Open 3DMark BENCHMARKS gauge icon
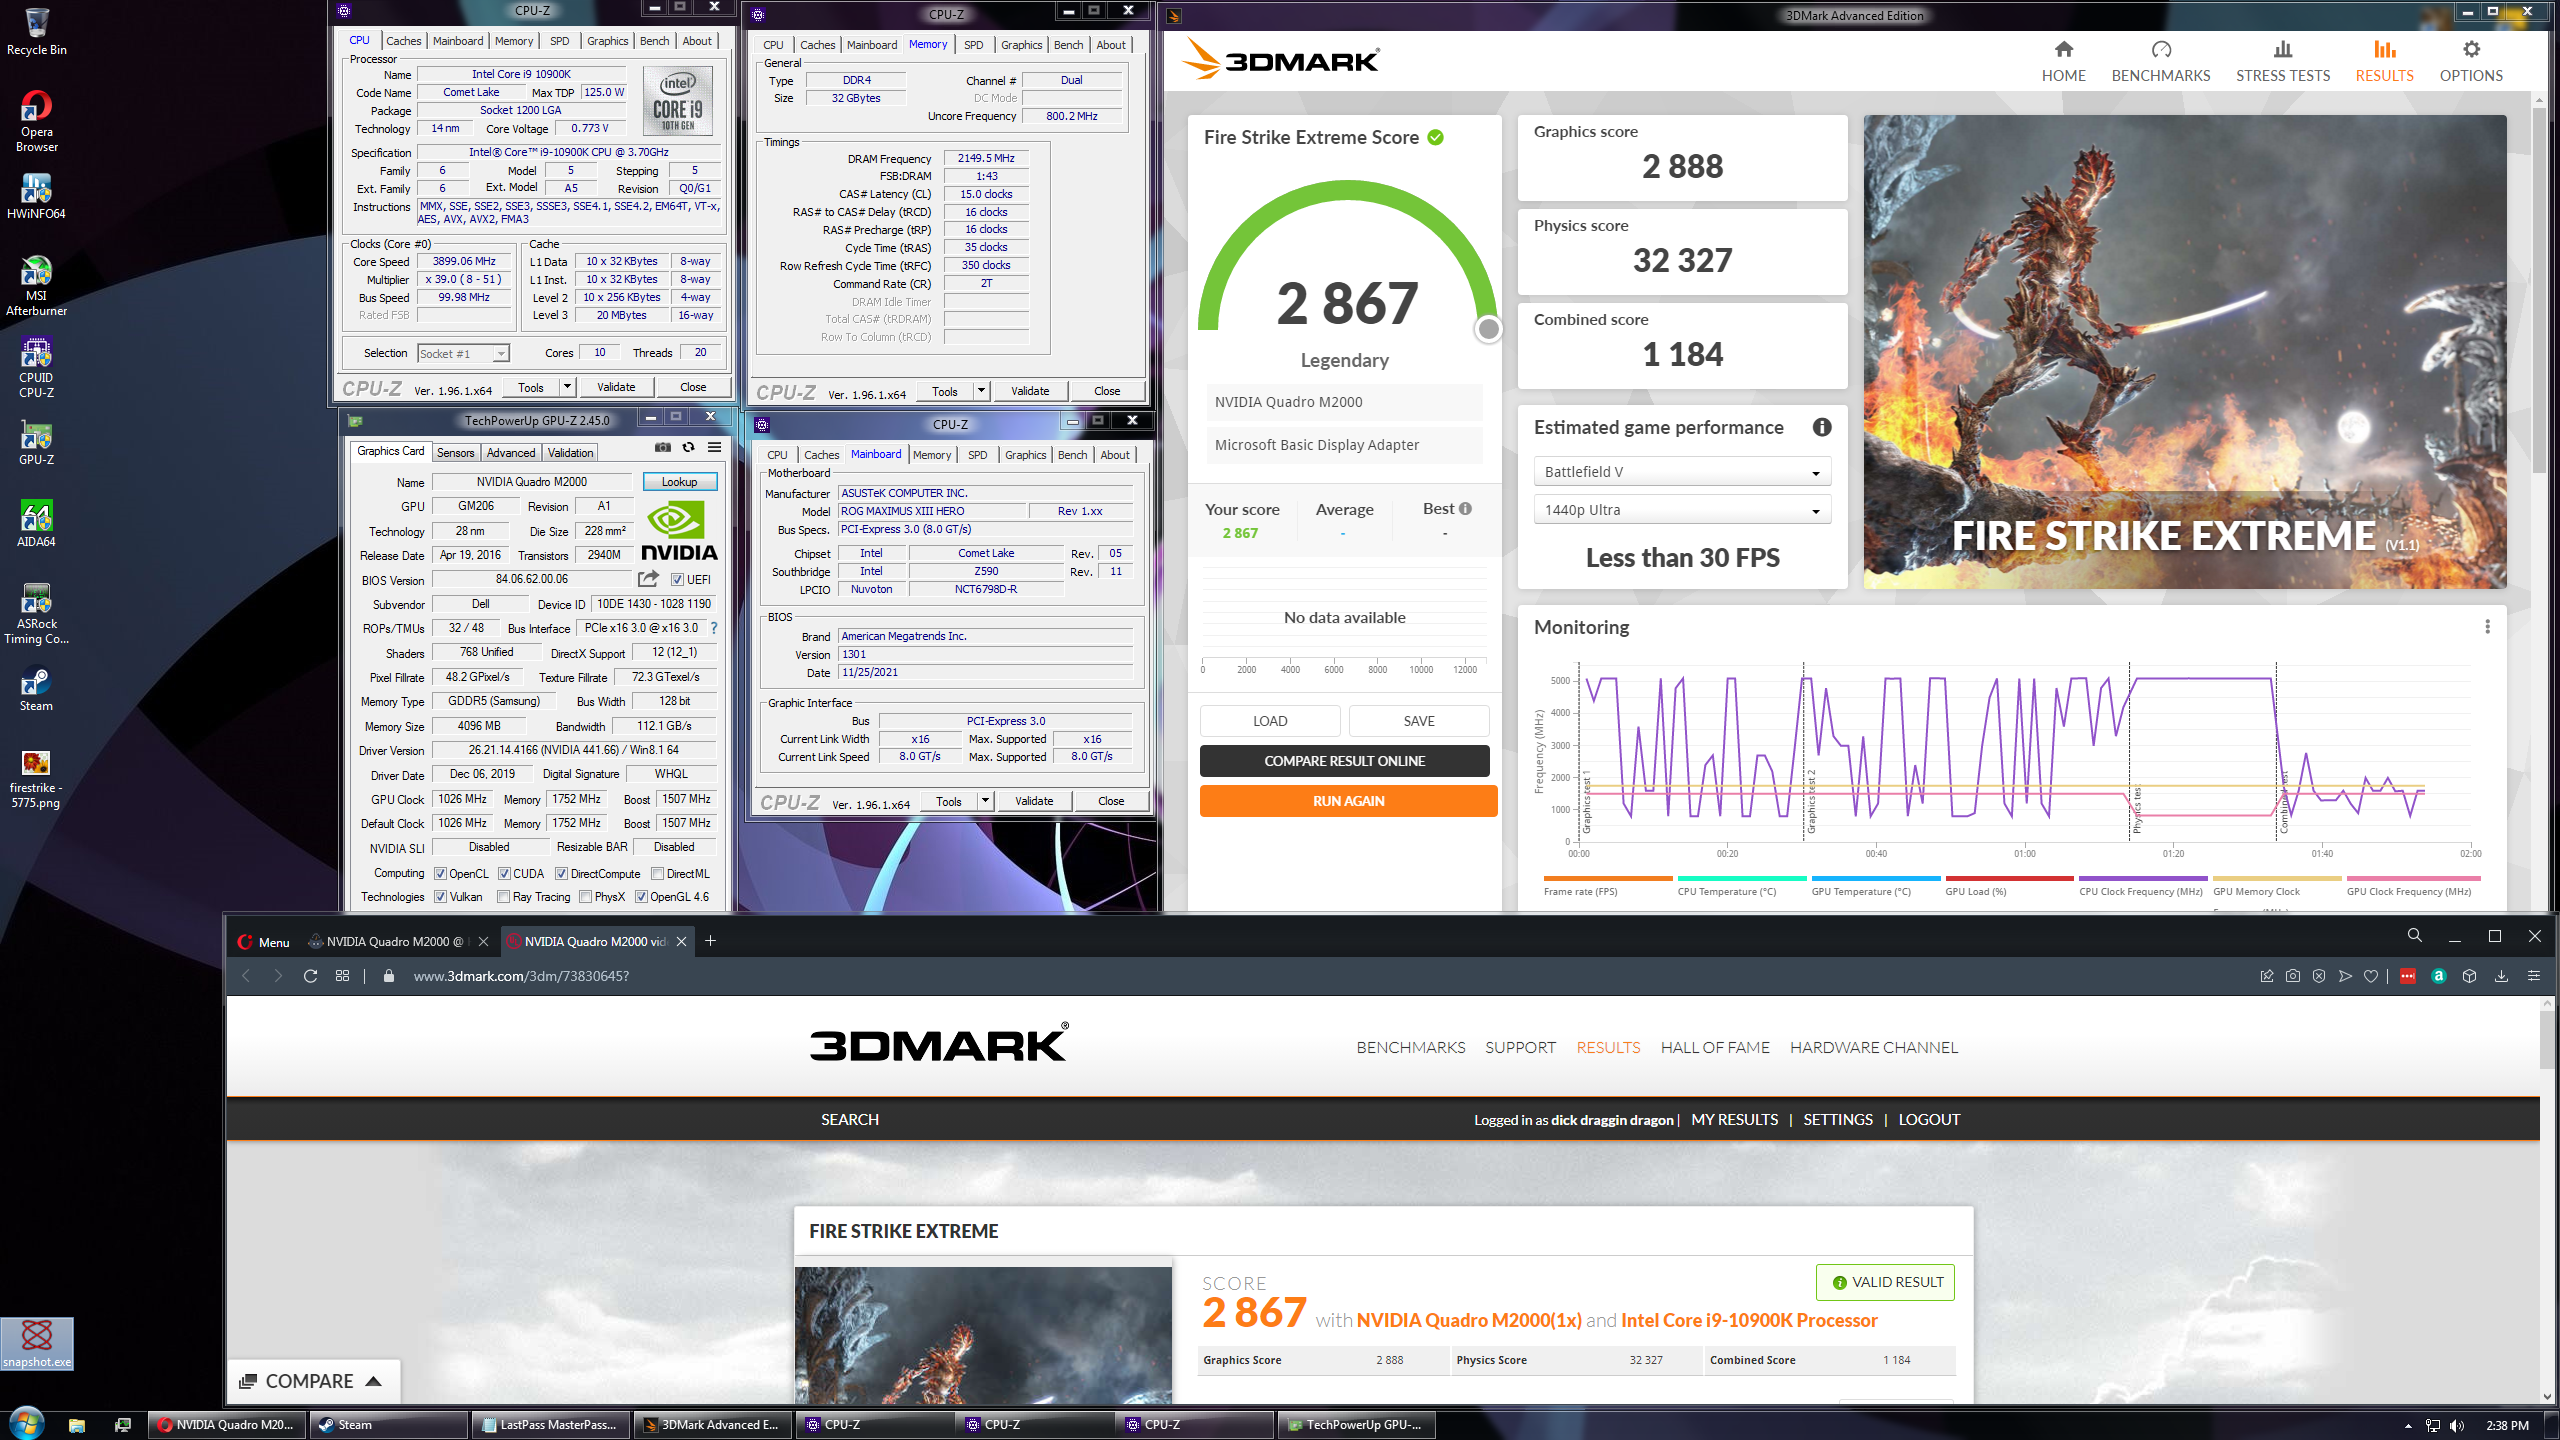Screen dimensions: 2560x1440 point(2161,49)
